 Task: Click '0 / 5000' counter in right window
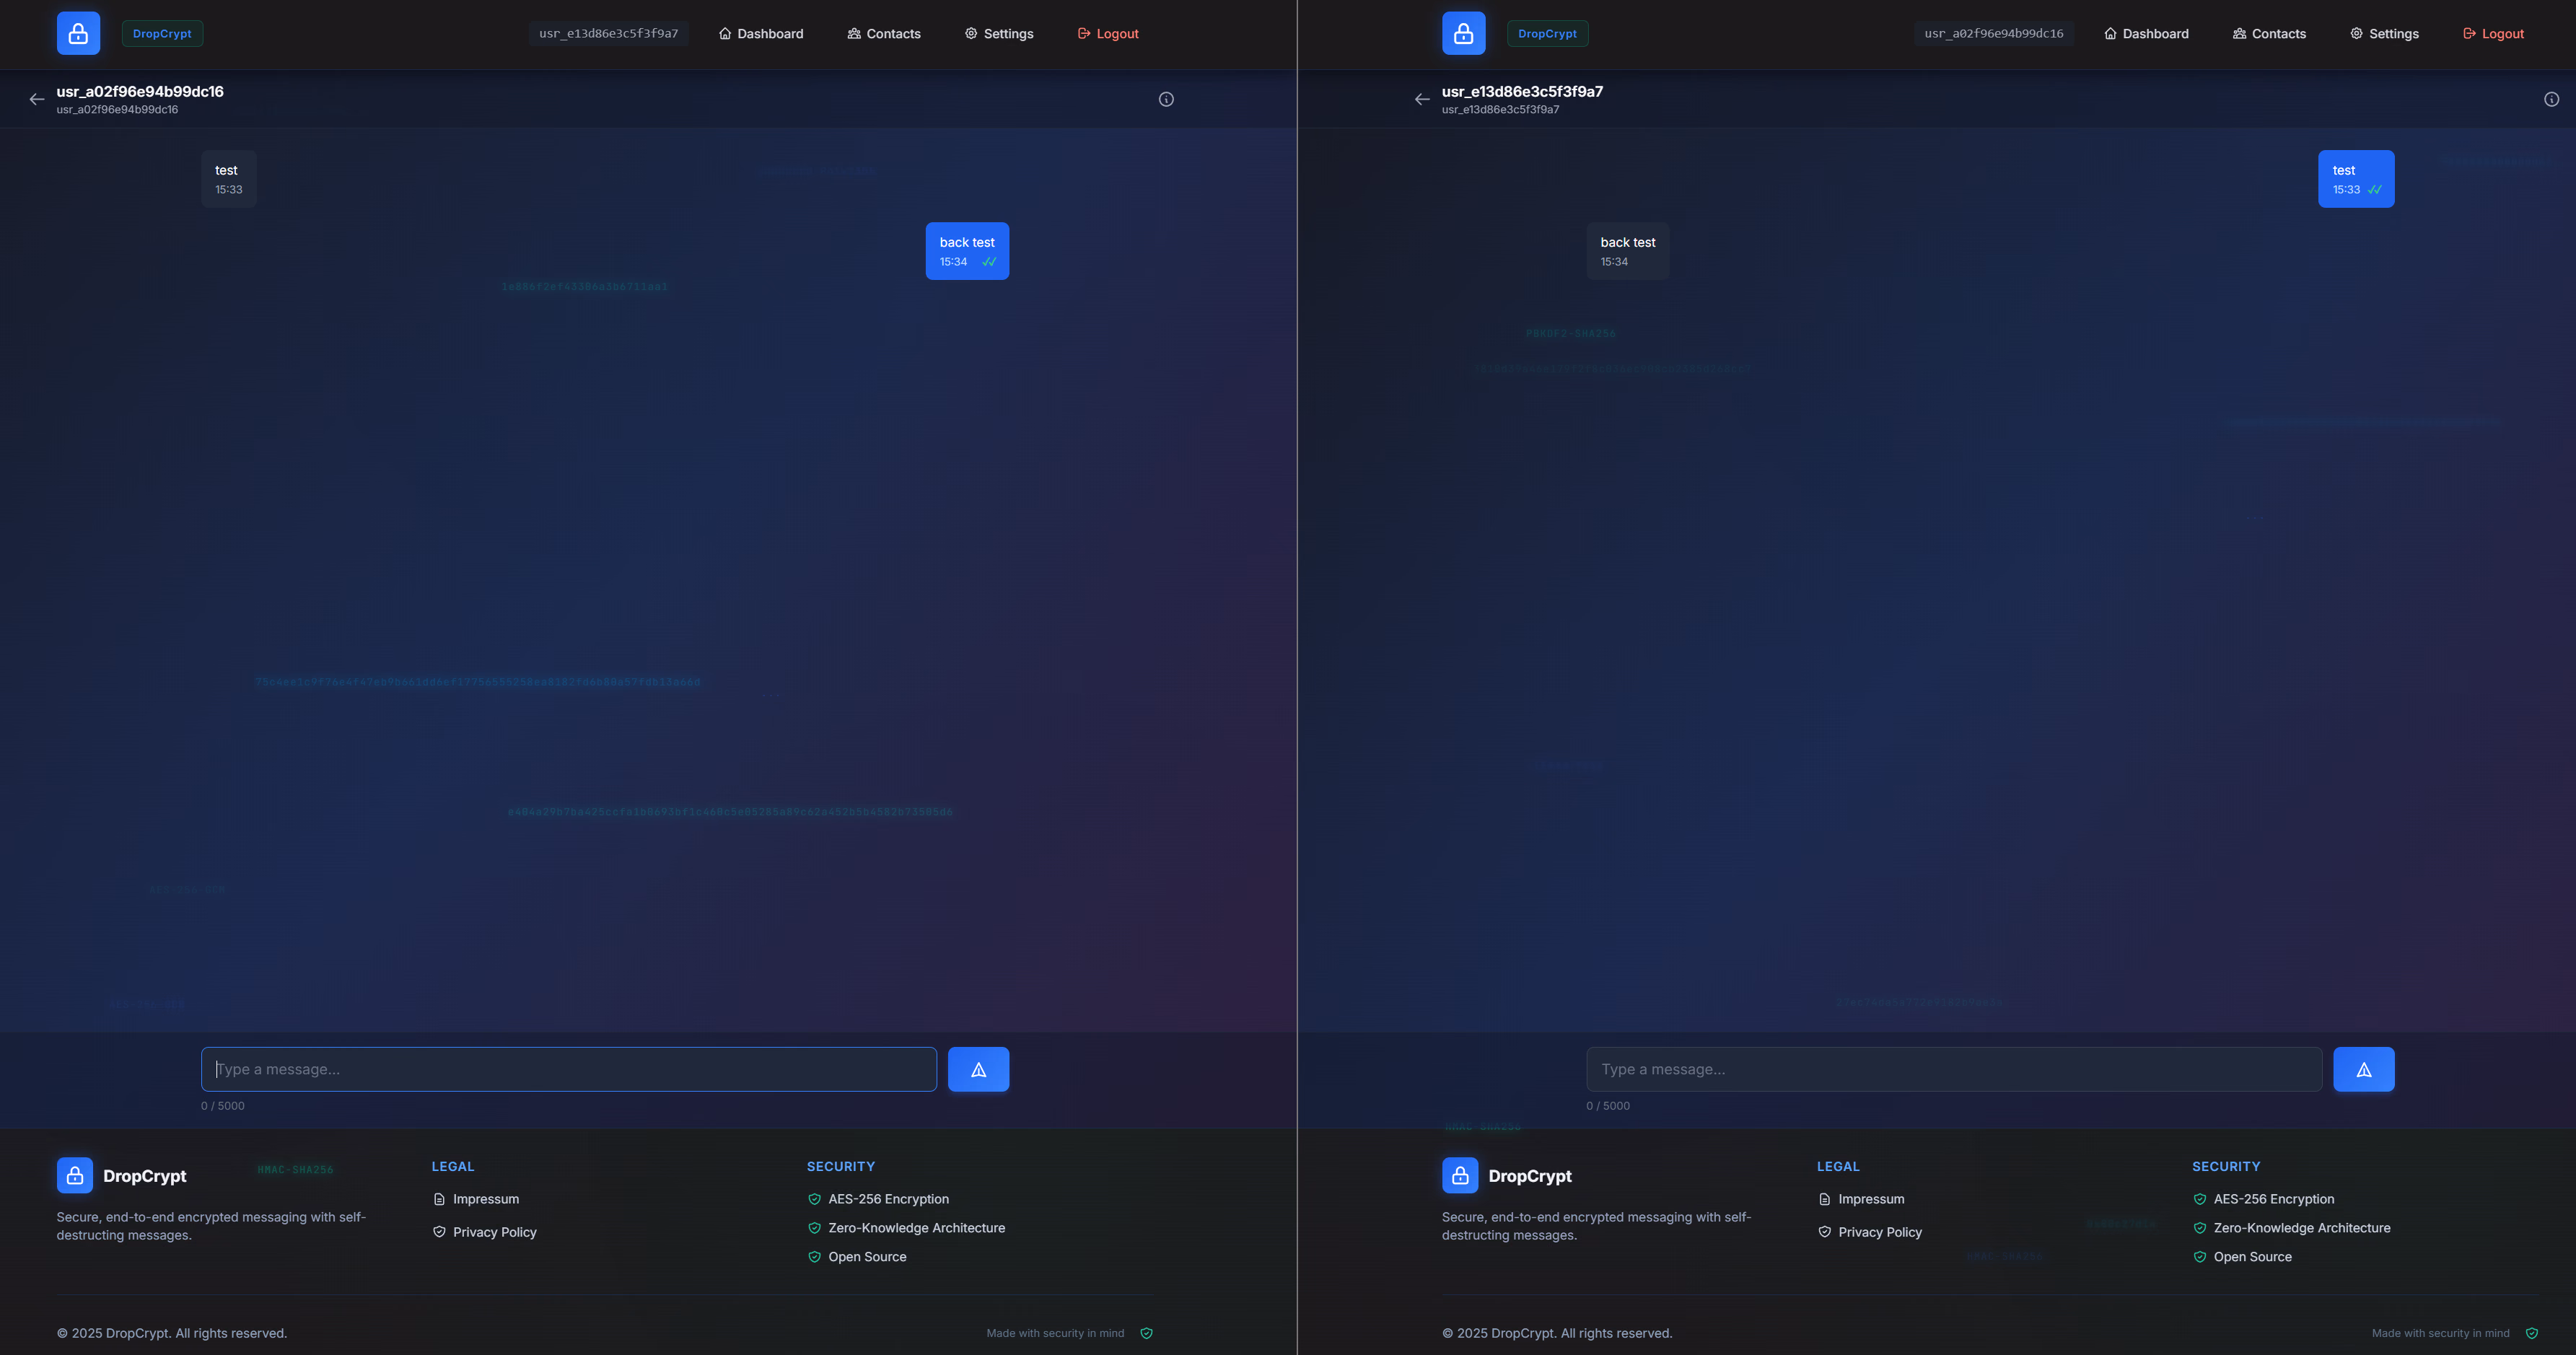(1608, 1106)
